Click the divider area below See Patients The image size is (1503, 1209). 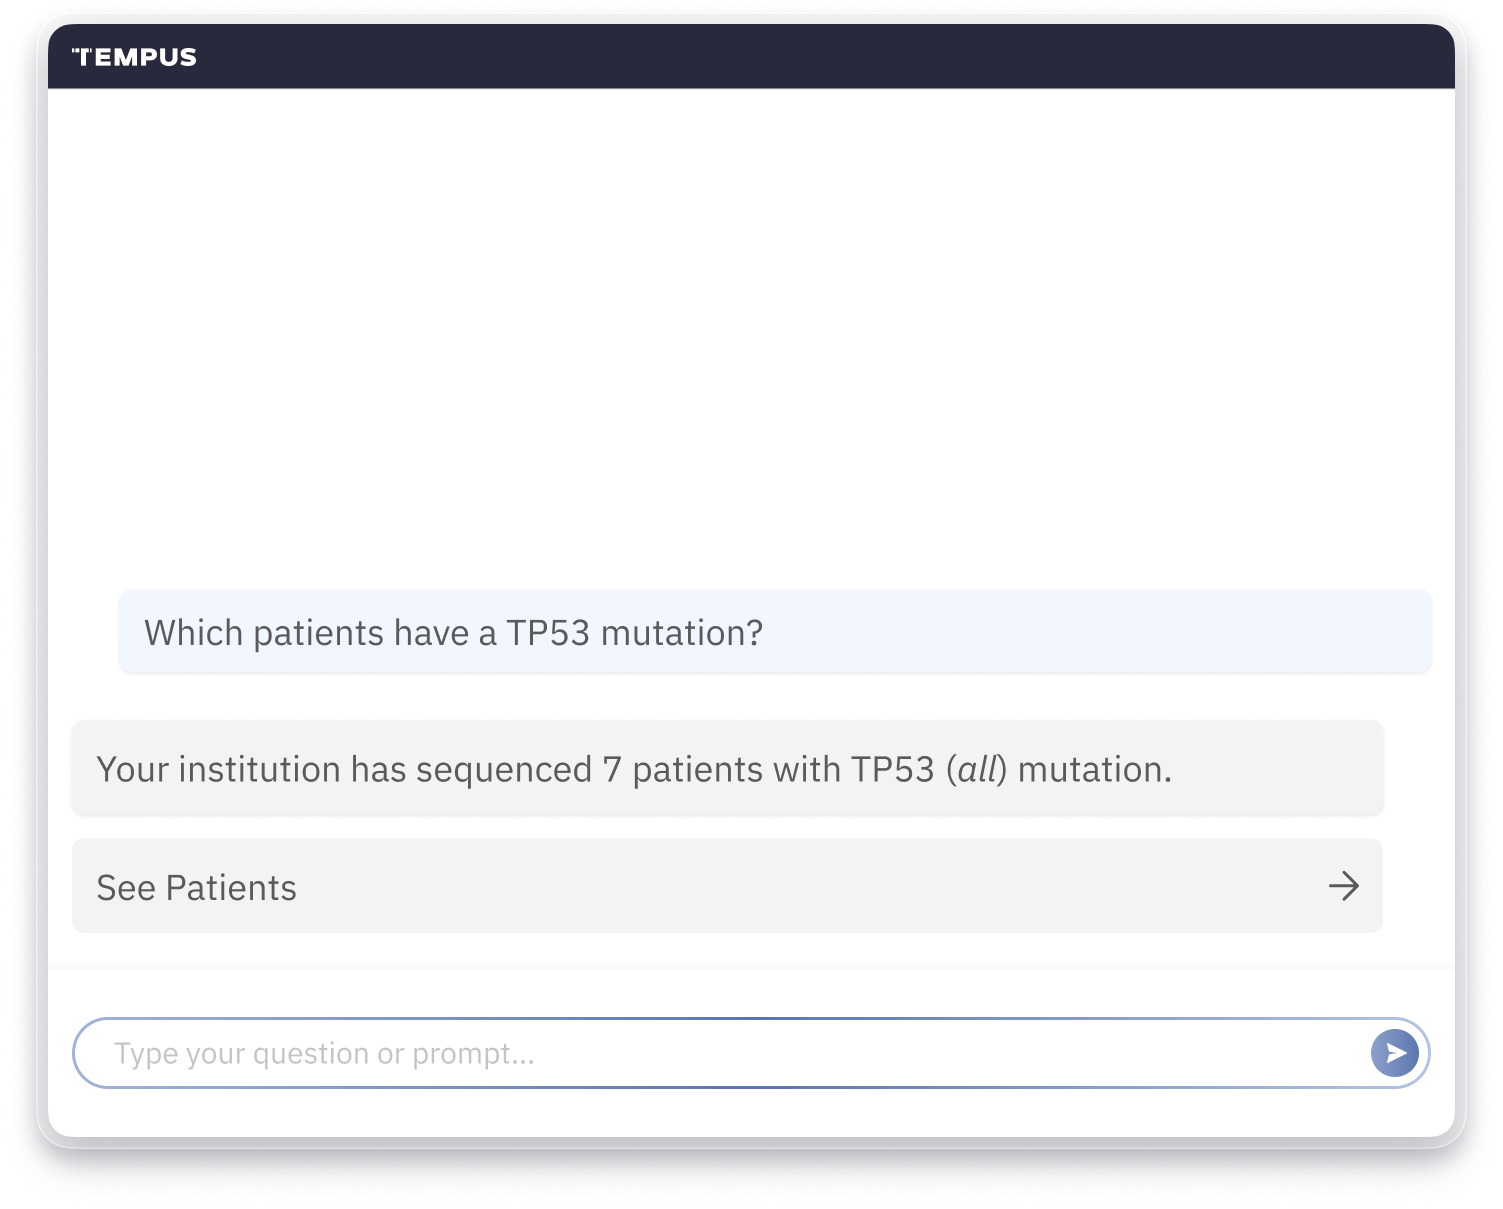click(751, 967)
